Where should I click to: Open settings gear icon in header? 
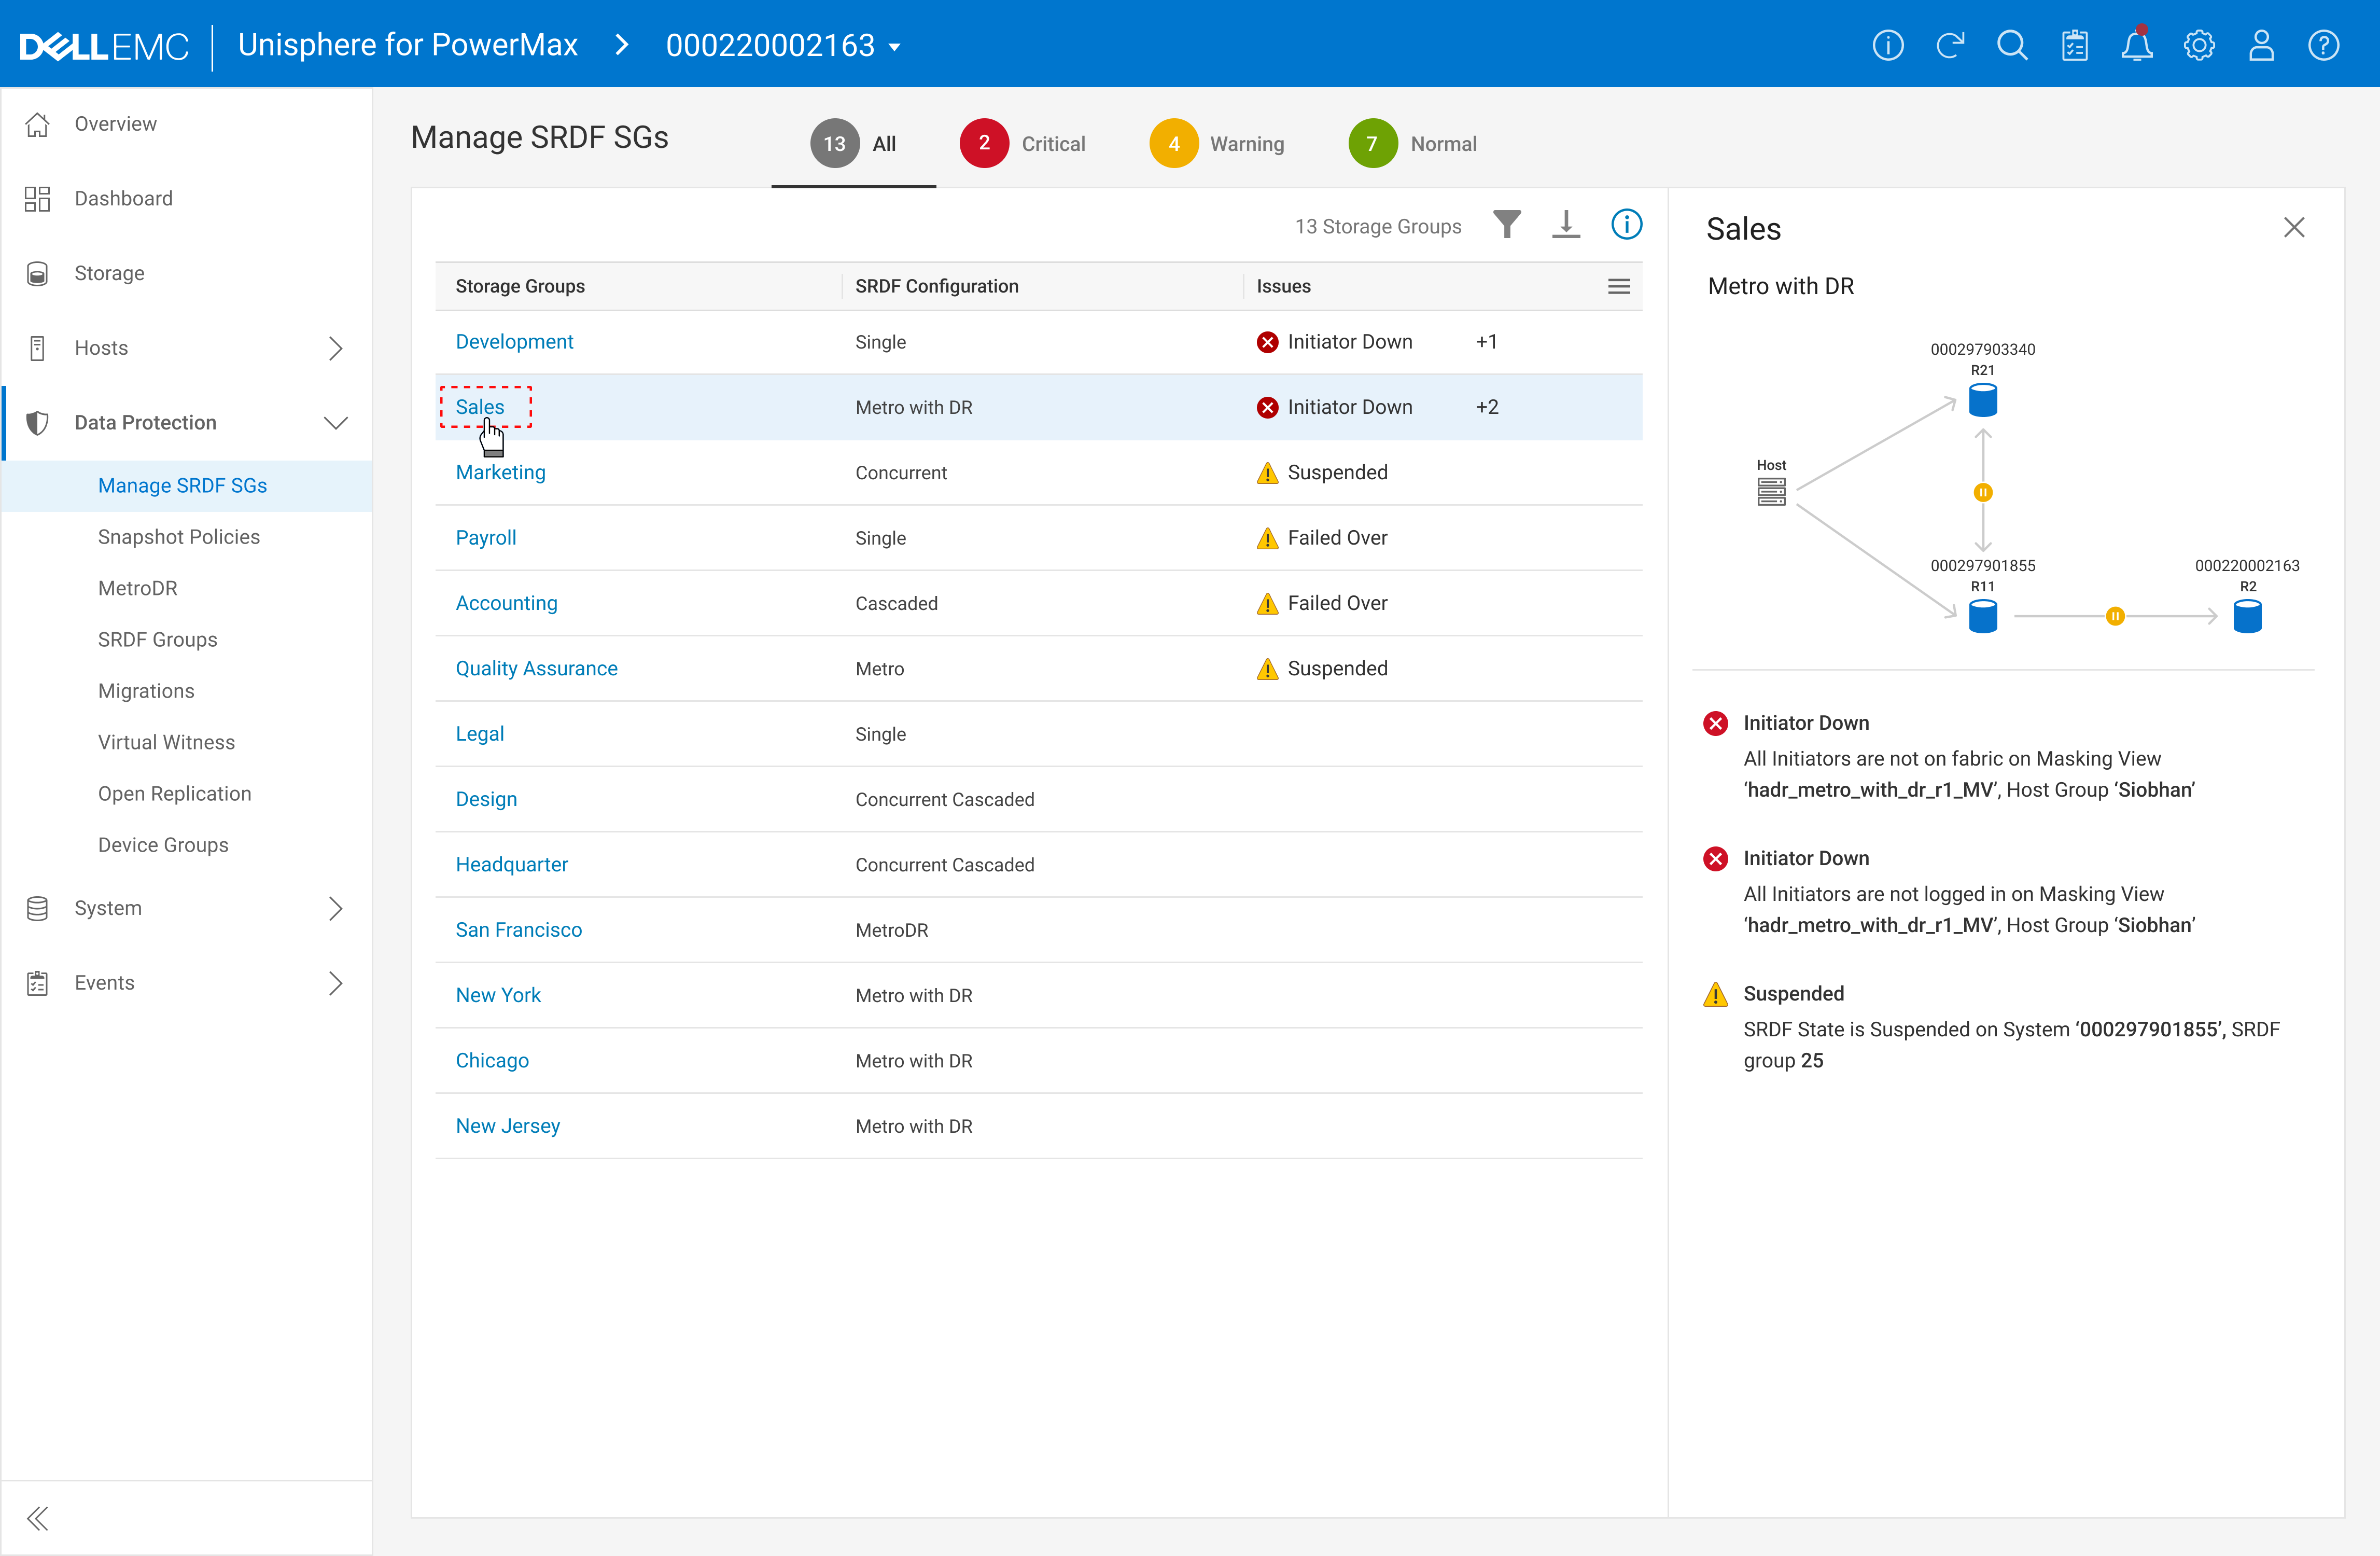pyautogui.click(x=2199, y=46)
